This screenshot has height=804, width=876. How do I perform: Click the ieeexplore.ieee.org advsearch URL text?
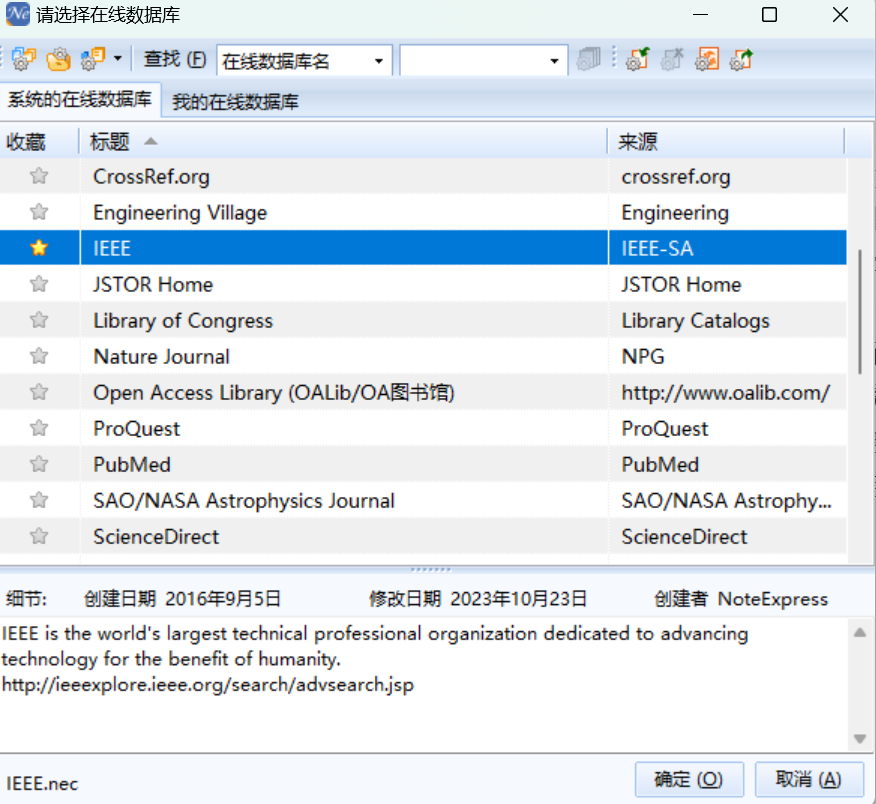pyautogui.click(x=208, y=684)
